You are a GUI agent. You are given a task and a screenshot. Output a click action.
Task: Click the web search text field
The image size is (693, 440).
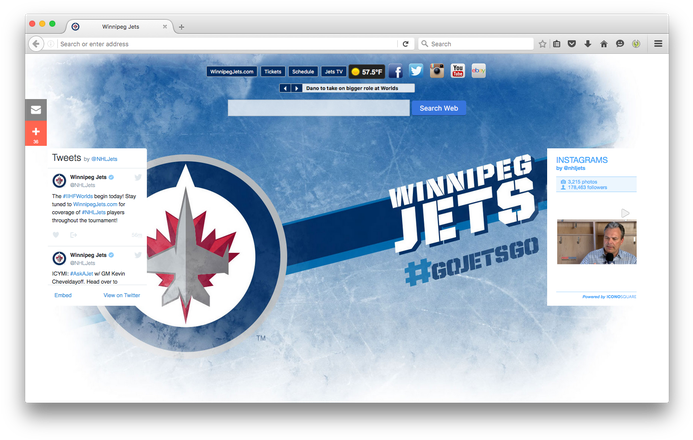(x=319, y=108)
